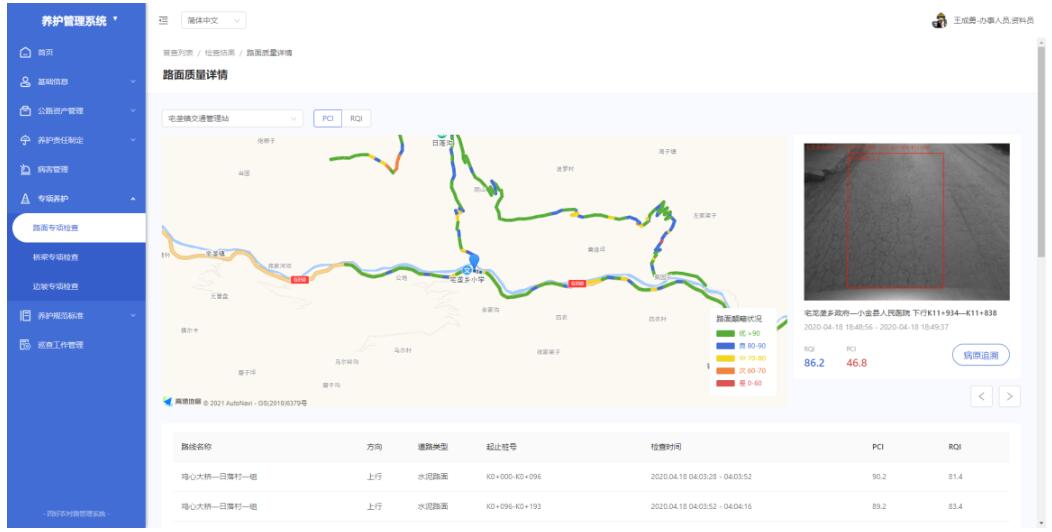Click the 基础信息 person icon
This screenshot has width=1052, height=532.
[24, 81]
